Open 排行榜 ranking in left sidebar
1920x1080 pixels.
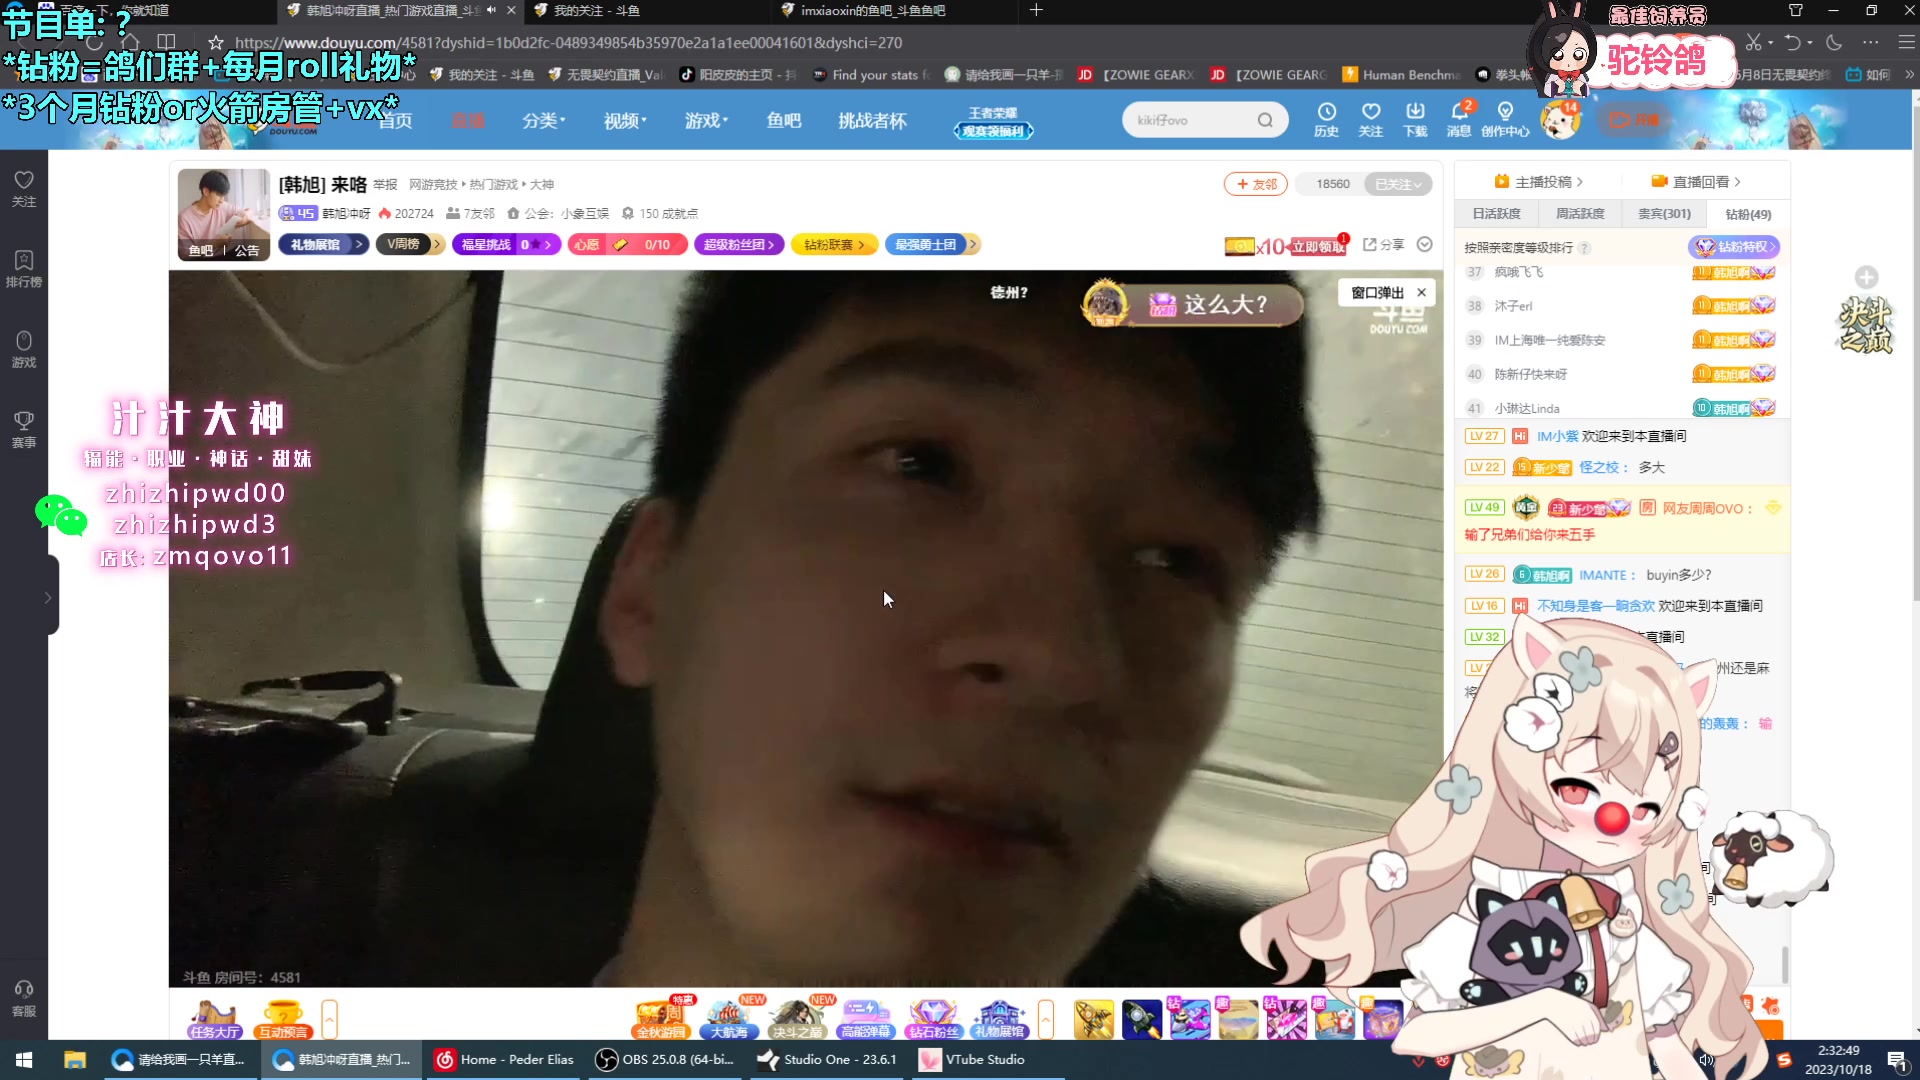24,269
